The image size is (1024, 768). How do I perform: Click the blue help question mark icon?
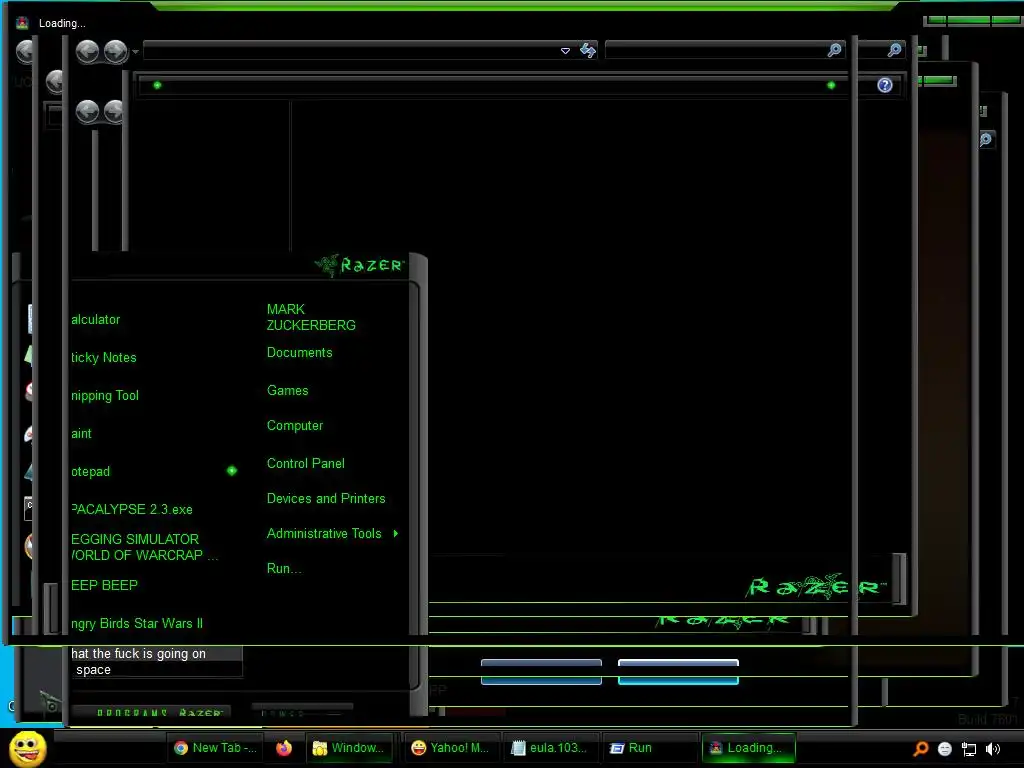884,85
